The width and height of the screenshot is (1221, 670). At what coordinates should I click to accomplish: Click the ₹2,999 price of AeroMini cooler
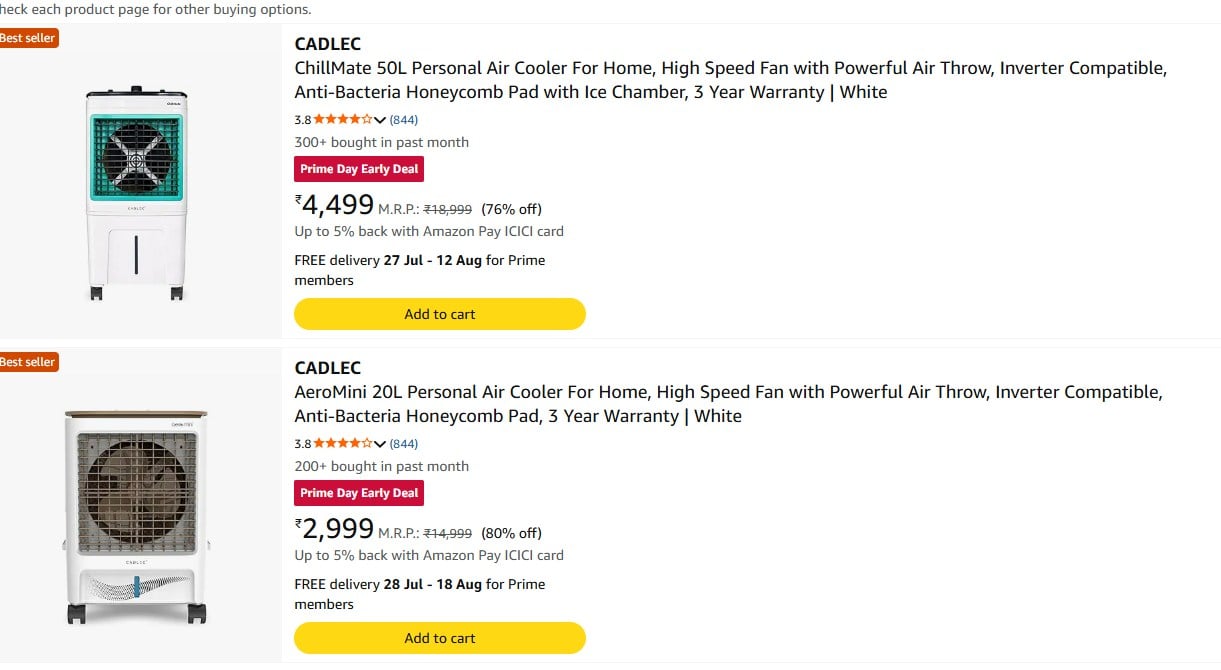[x=334, y=529]
